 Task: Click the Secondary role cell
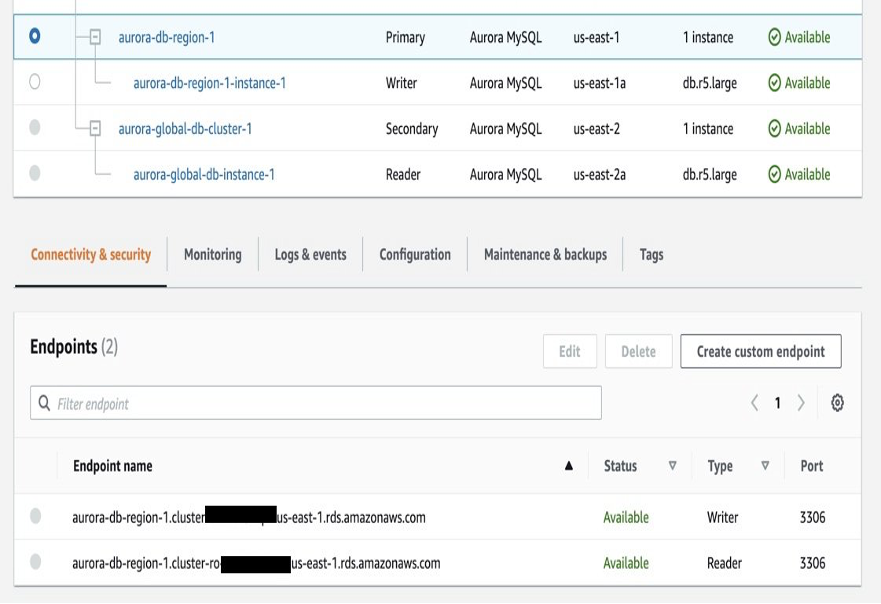click(411, 129)
